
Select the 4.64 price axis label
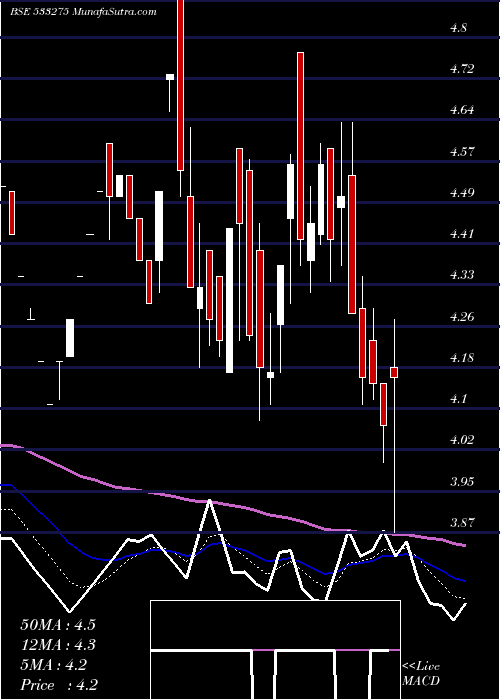462,110
